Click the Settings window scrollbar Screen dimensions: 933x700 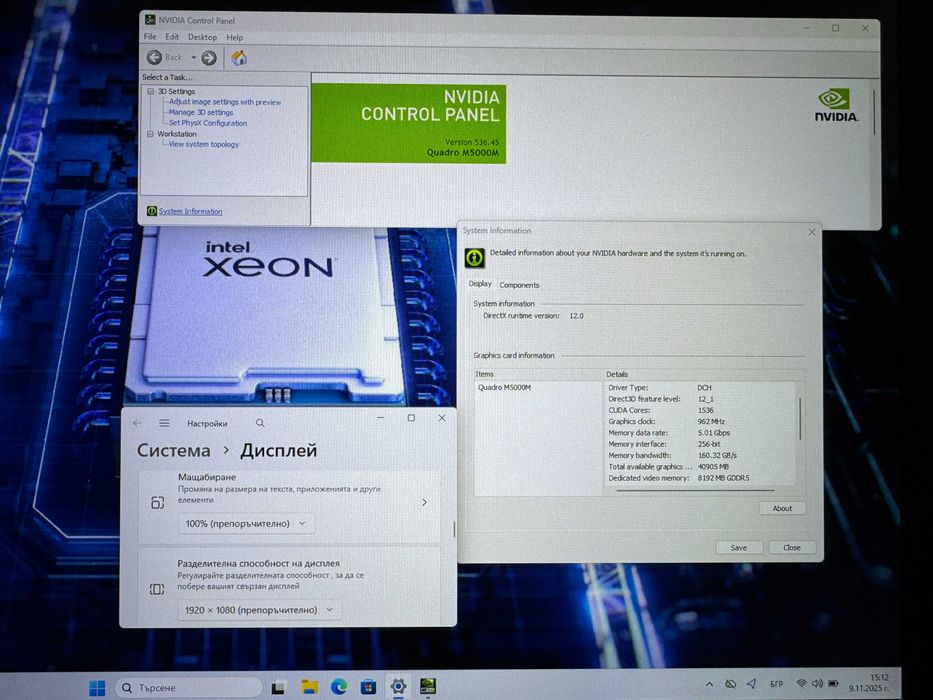(x=454, y=529)
